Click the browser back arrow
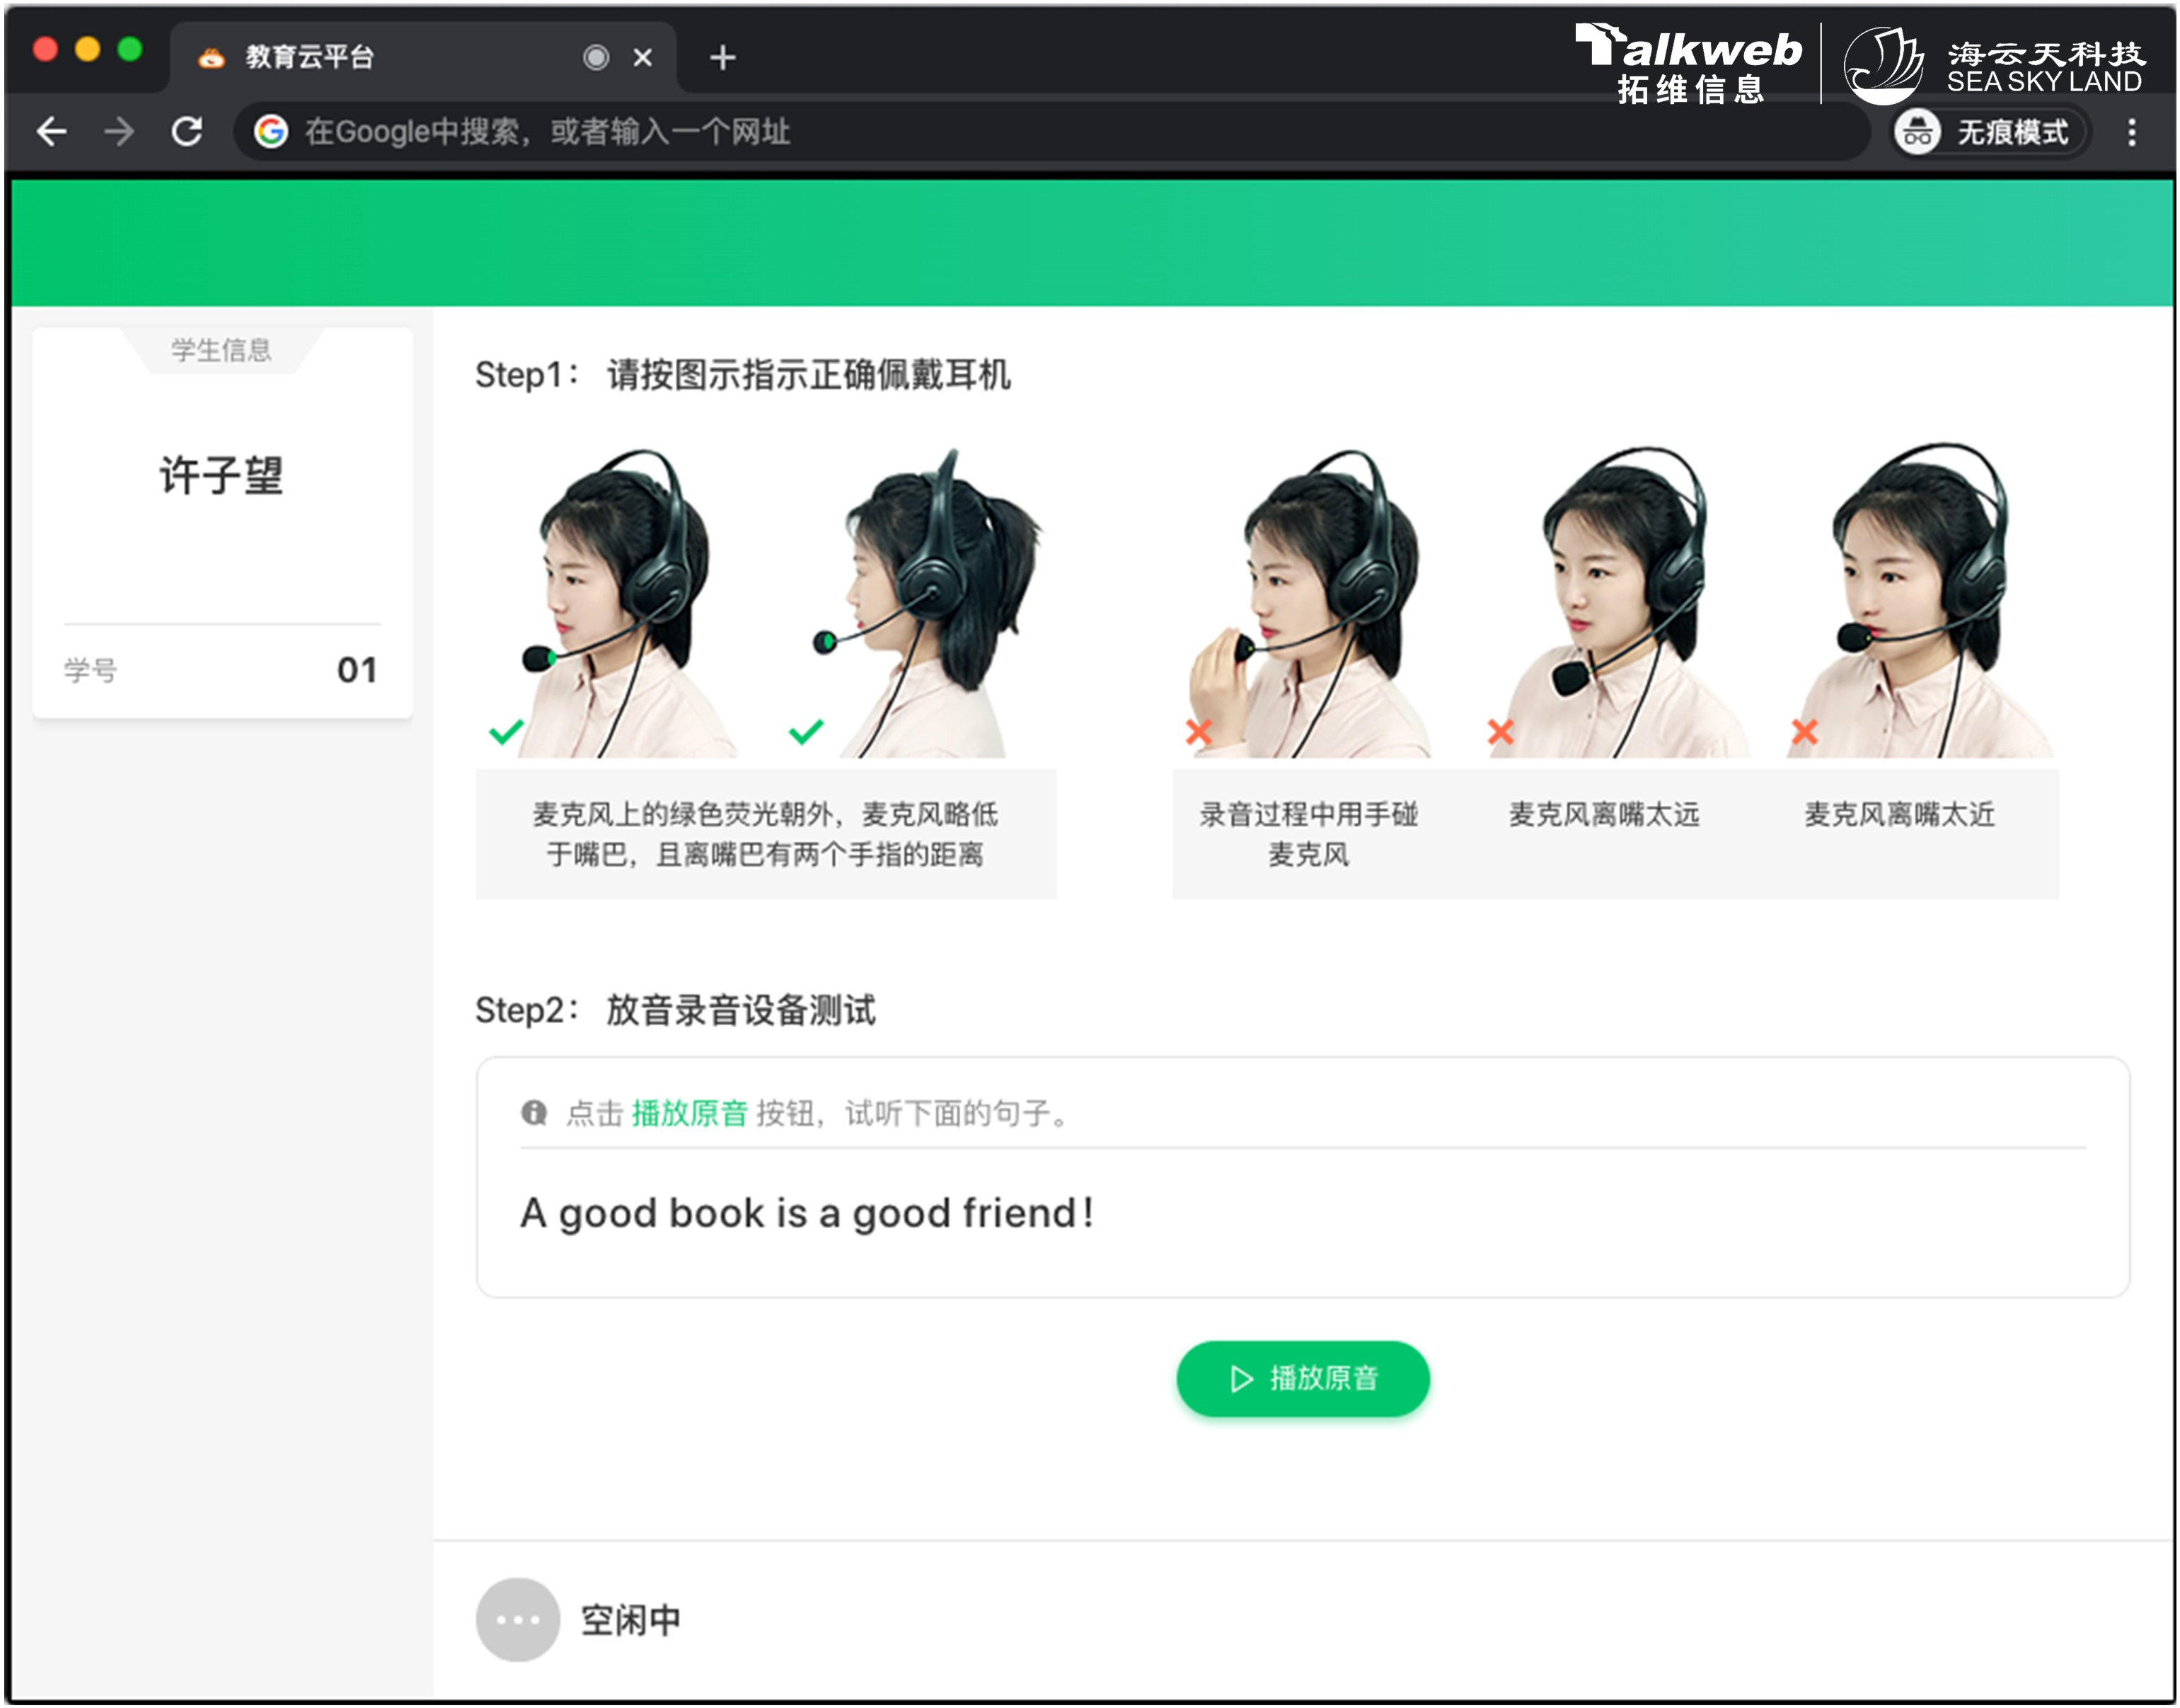This screenshot has height=1708, width=2180. tap(52, 131)
